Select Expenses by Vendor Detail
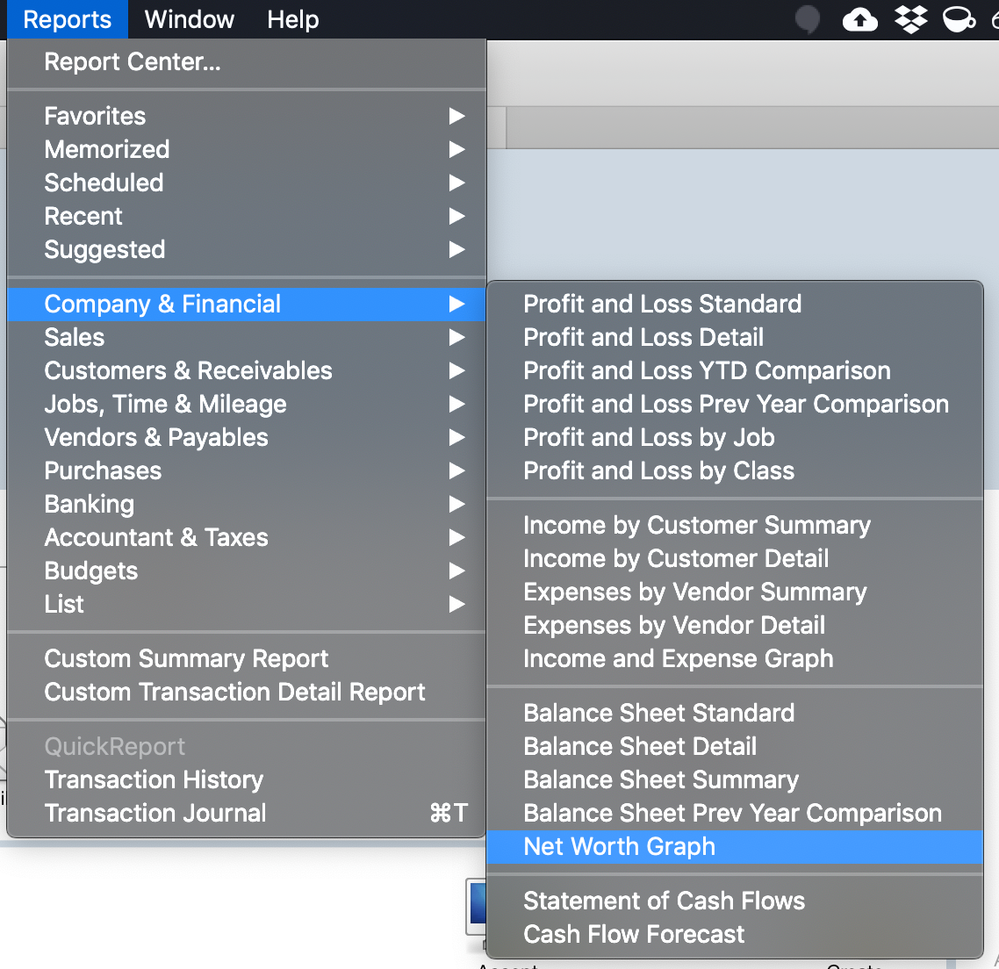 [735, 625]
